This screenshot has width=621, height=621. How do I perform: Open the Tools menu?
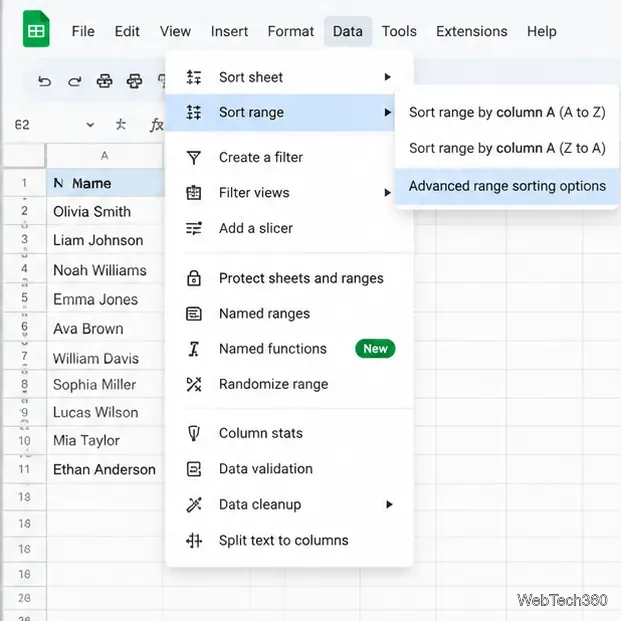tap(399, 31)
